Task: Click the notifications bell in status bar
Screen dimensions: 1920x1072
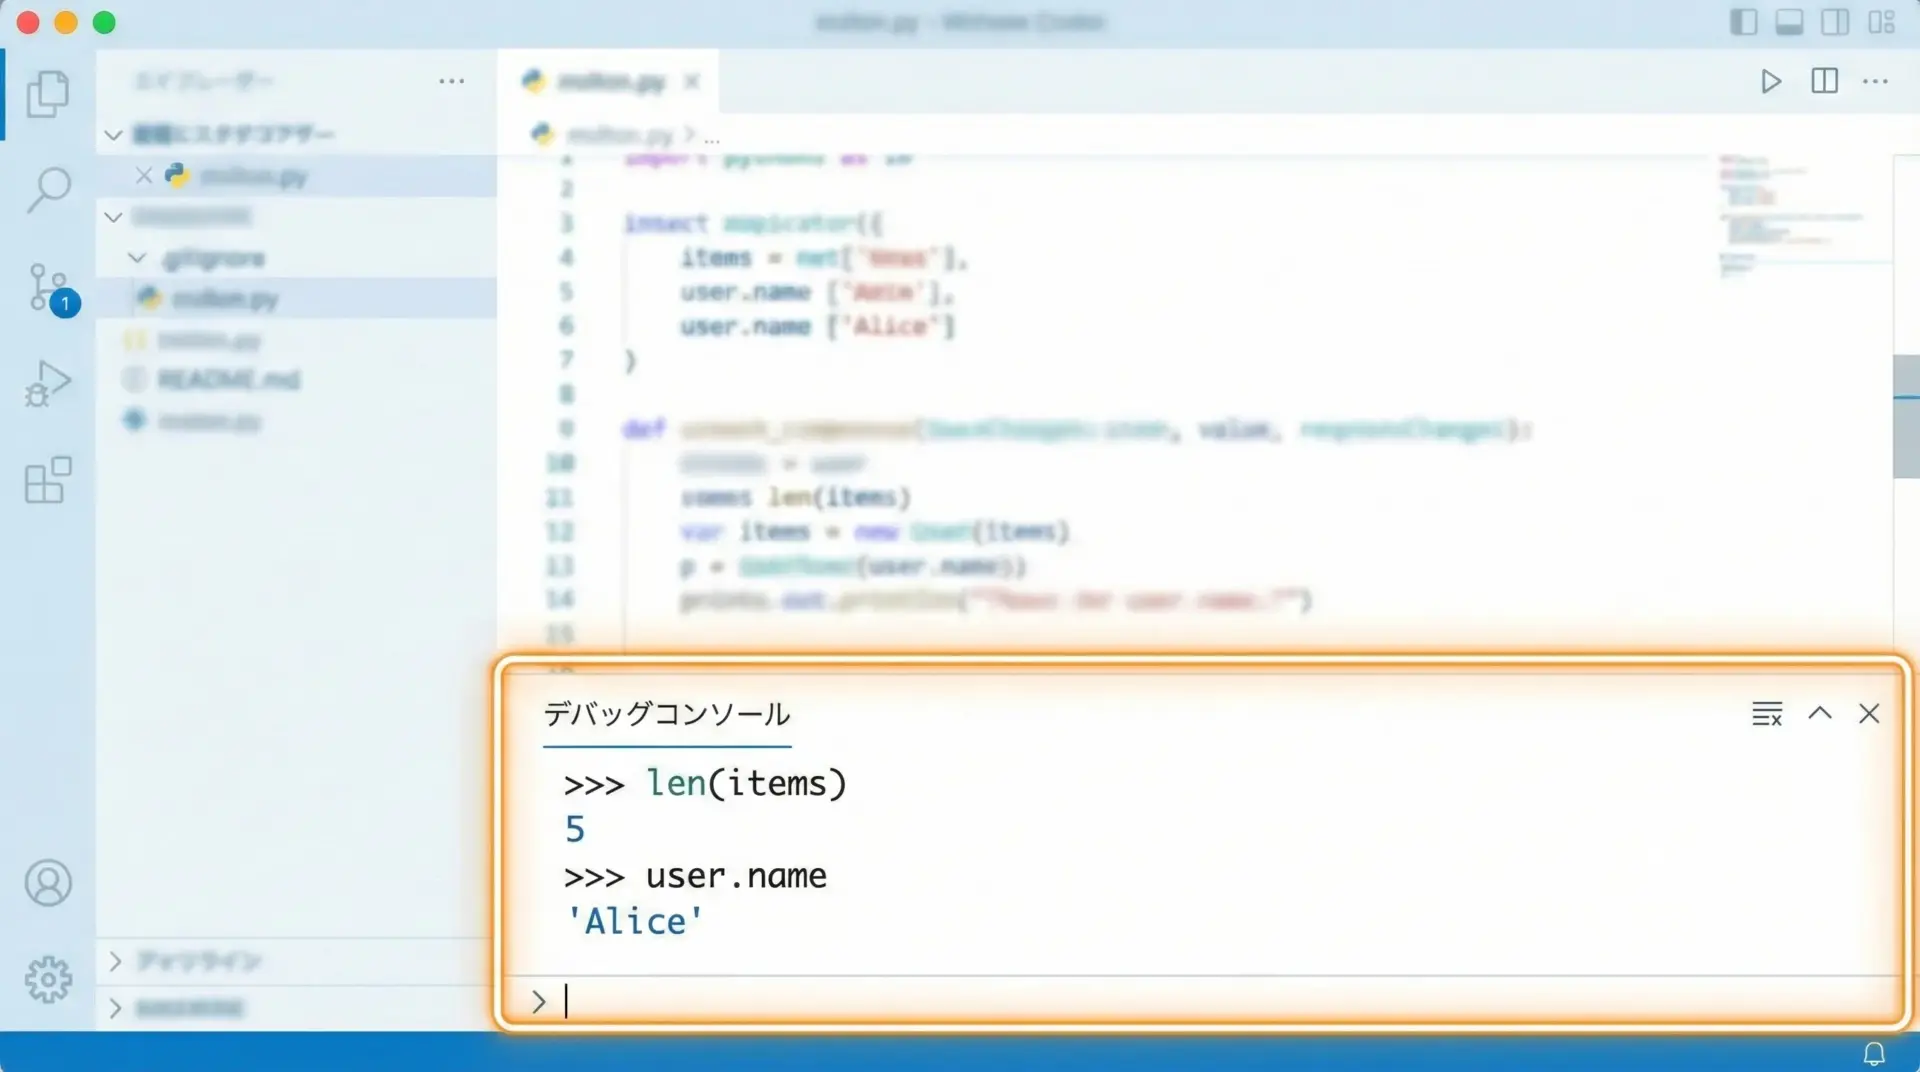Action: coord(1873,1053)
